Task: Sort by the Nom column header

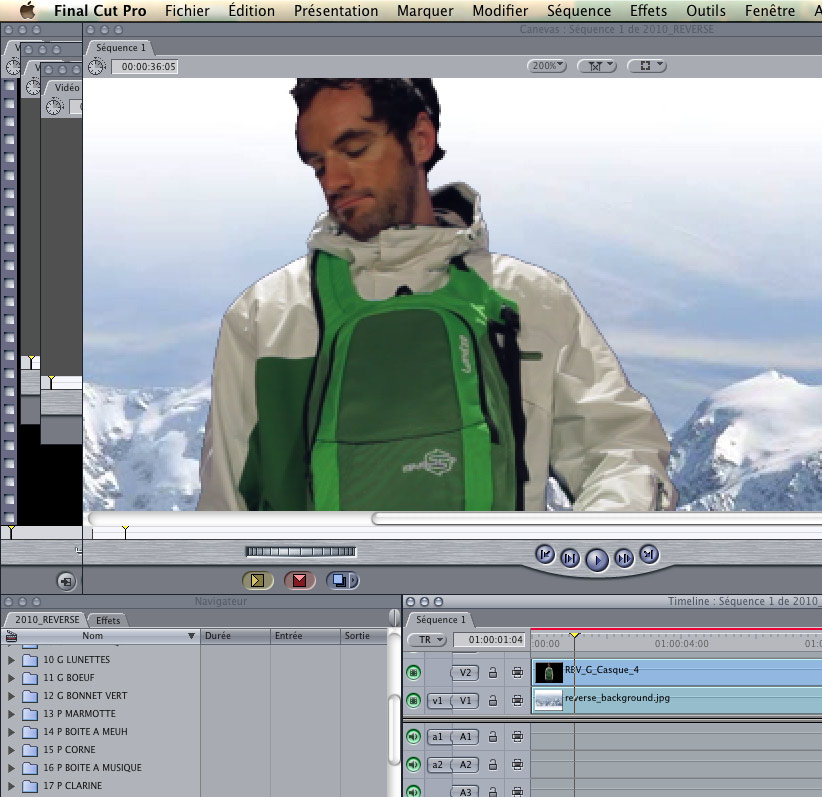Action: click(x=93, y=636)
